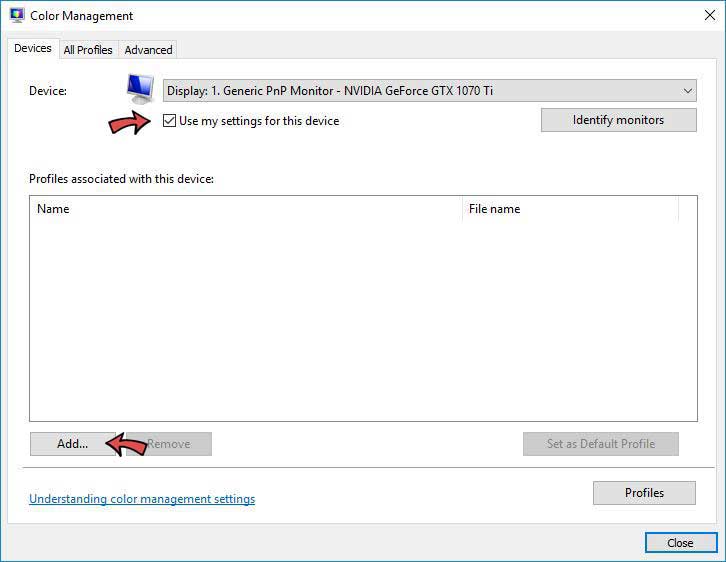Click the Identify monitors button
Viewport: 726px width, 562px height.
click(619, 120)
